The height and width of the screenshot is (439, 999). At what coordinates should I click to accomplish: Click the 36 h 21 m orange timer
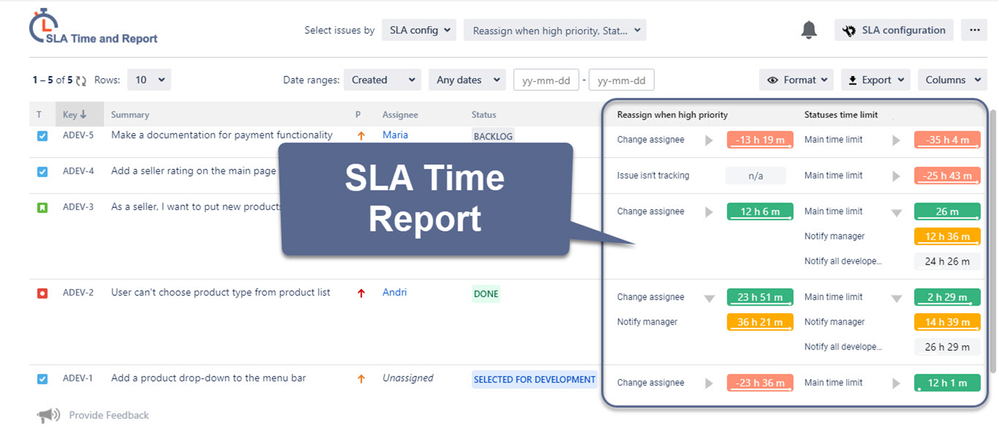coord(760,322)
